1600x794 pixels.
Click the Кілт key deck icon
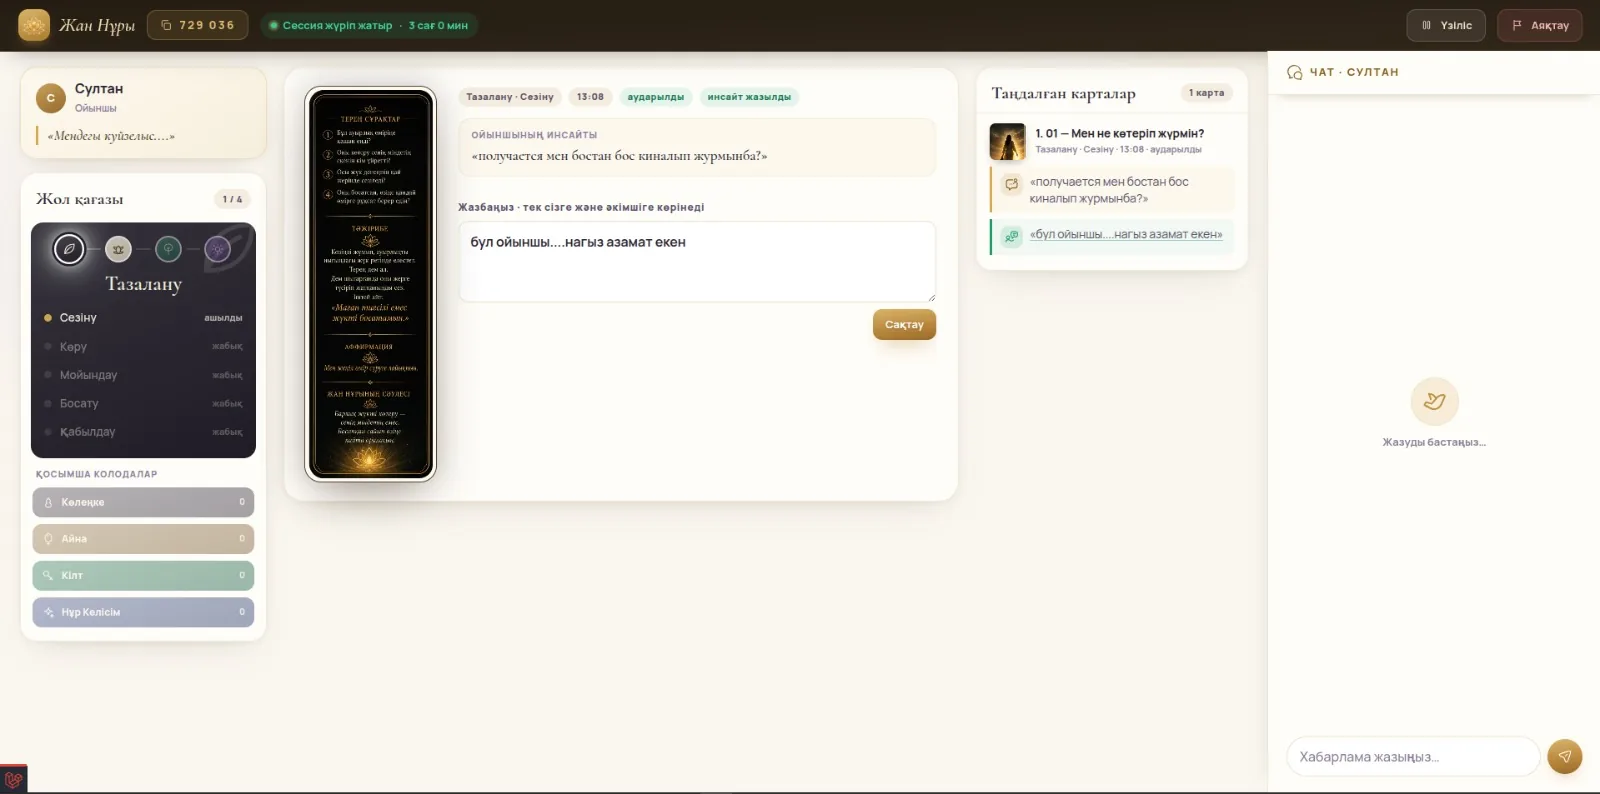pyautogui.click(x=48, y=575)
